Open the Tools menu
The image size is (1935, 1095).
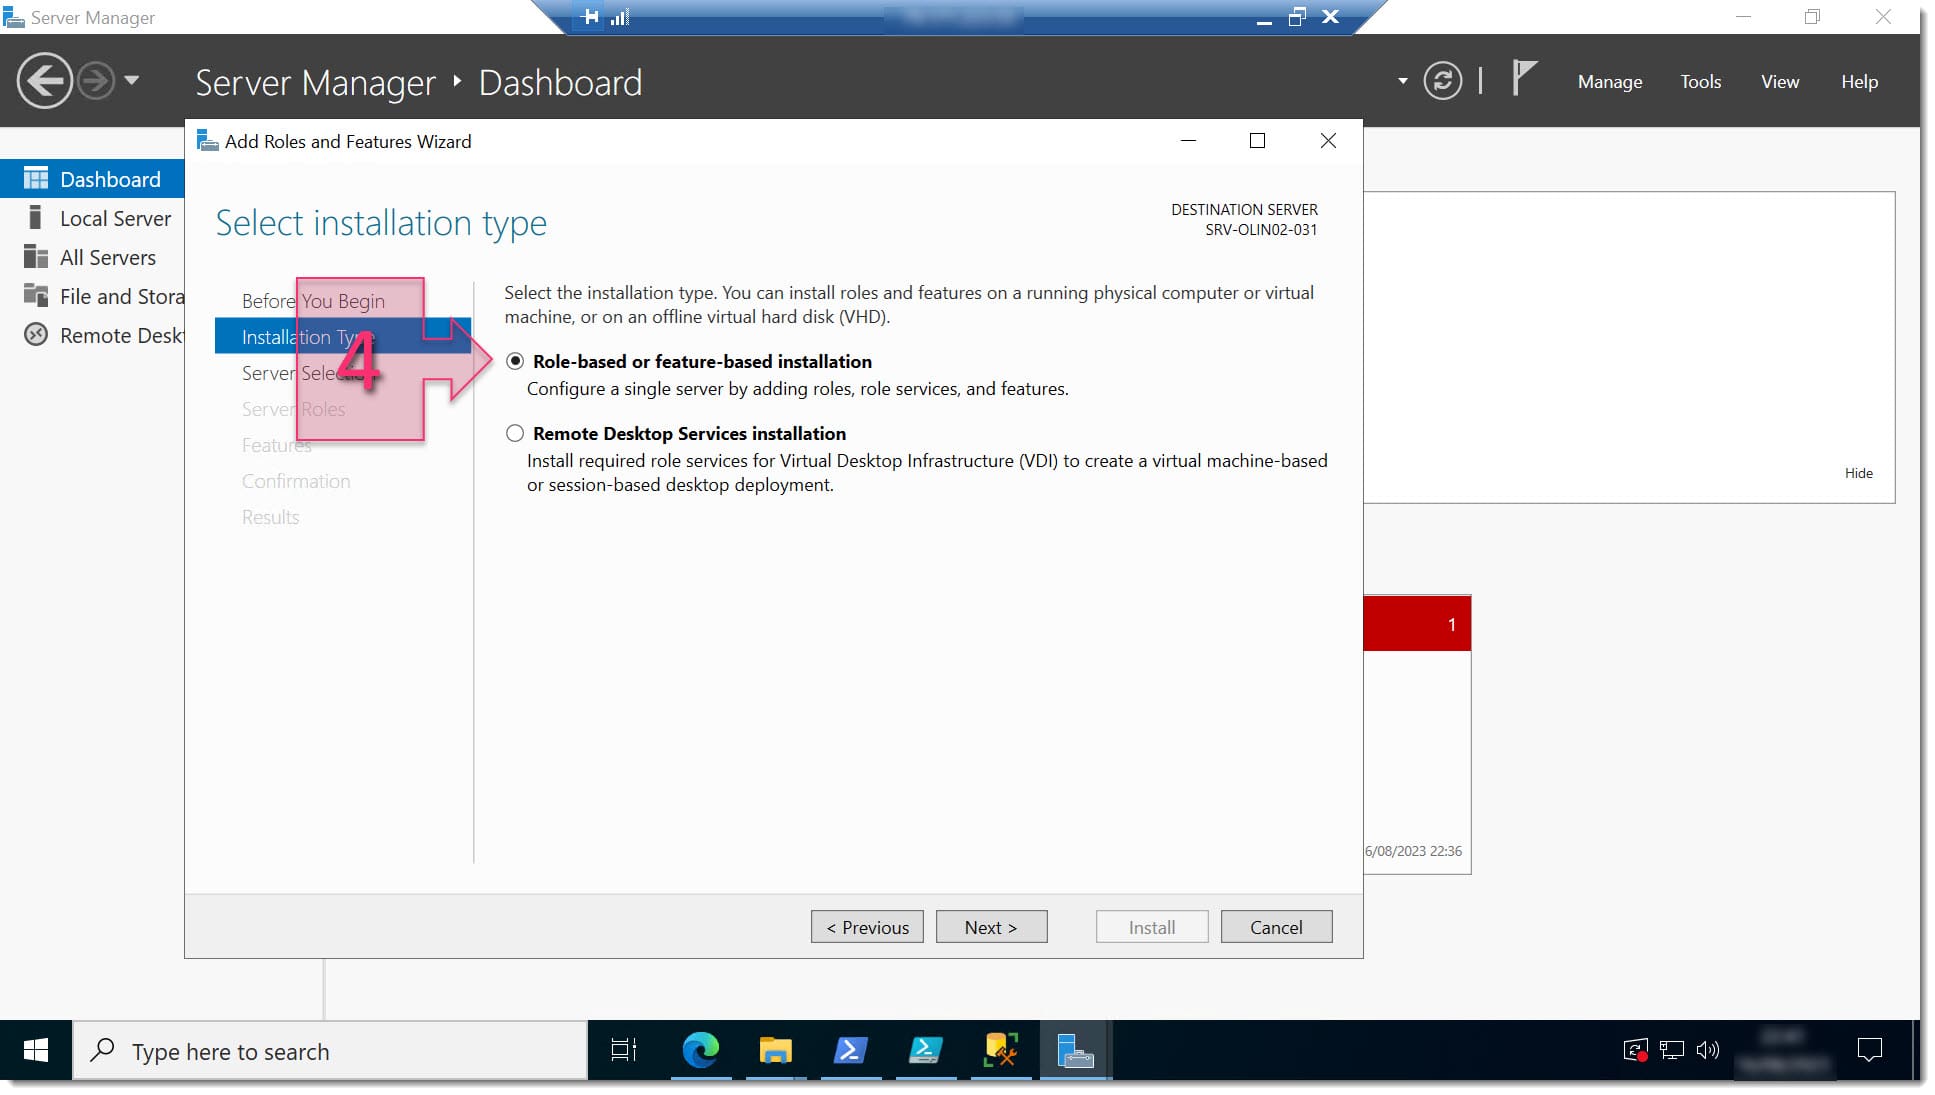(1700, 82)
